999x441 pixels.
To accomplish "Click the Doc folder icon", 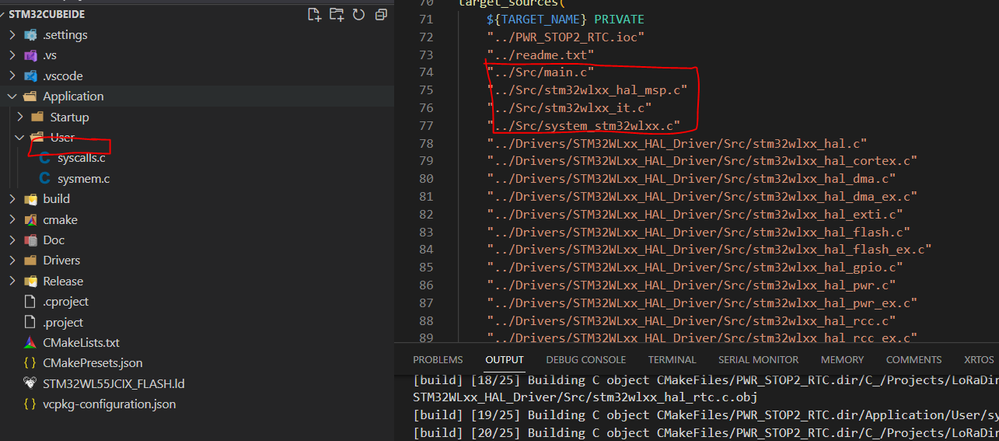I will coord(30,240).
